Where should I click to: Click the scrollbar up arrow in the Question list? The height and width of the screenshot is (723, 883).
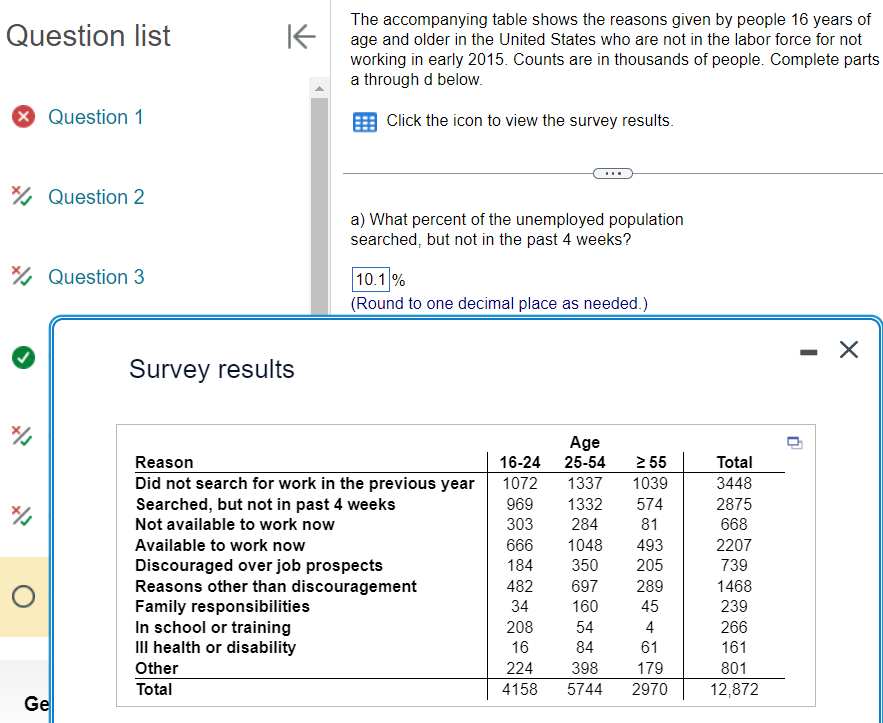tap(320, 87)
